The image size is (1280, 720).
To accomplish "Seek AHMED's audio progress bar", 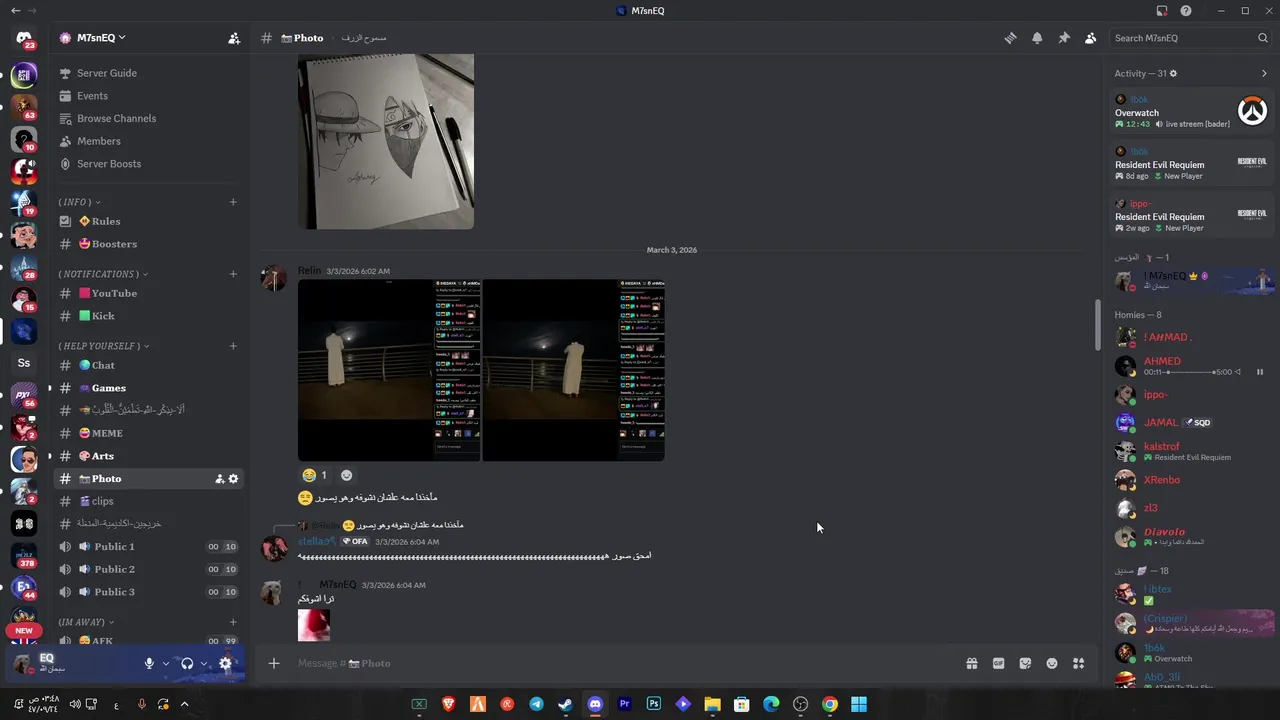I will pyautogui.click(x=1190, y=372).
